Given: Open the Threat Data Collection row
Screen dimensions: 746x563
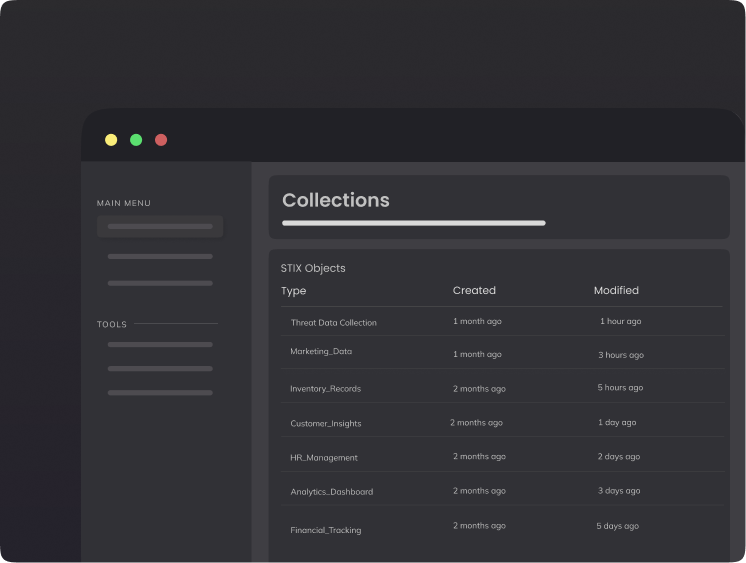Looking at the screenshot, I should pyautogui.click(x=334, y=323).
